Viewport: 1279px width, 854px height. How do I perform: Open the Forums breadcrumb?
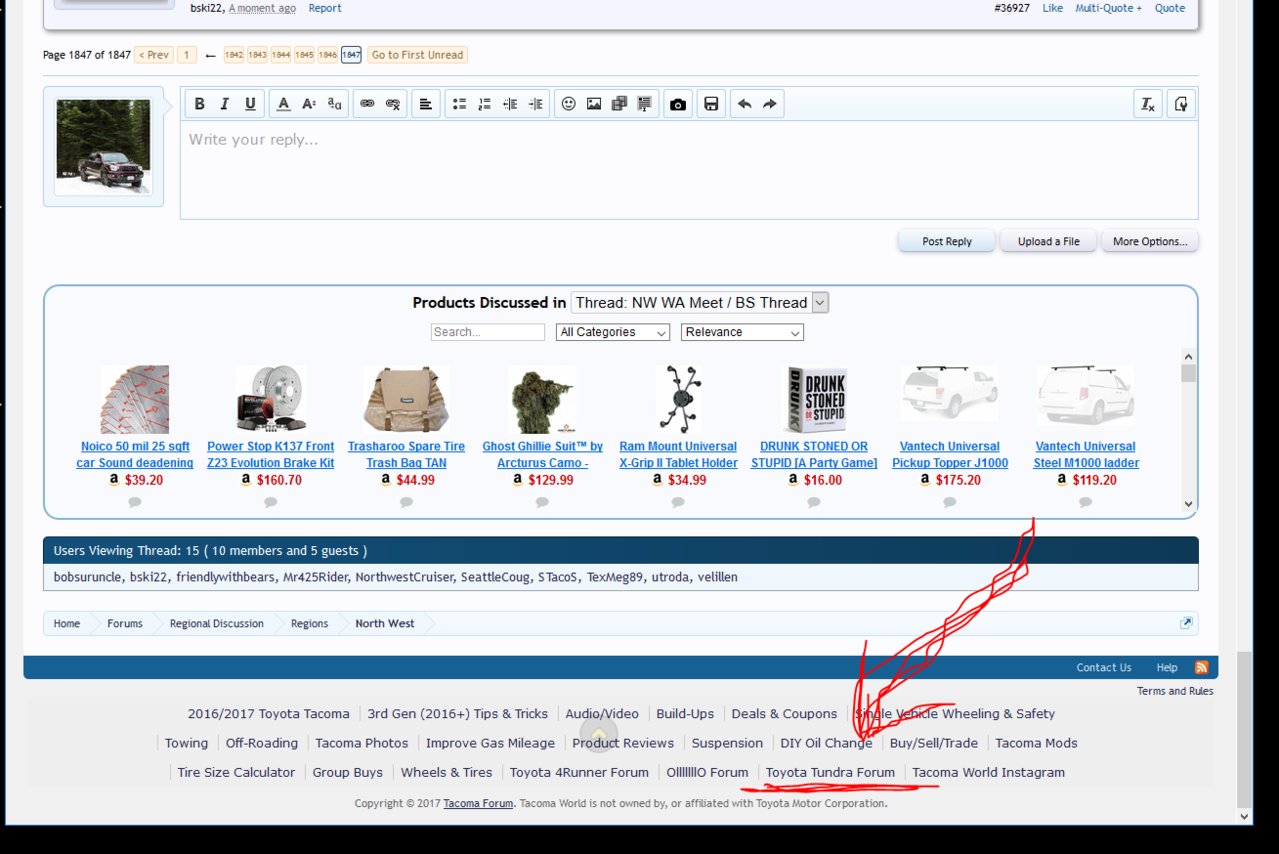click(x=125, y=623)
